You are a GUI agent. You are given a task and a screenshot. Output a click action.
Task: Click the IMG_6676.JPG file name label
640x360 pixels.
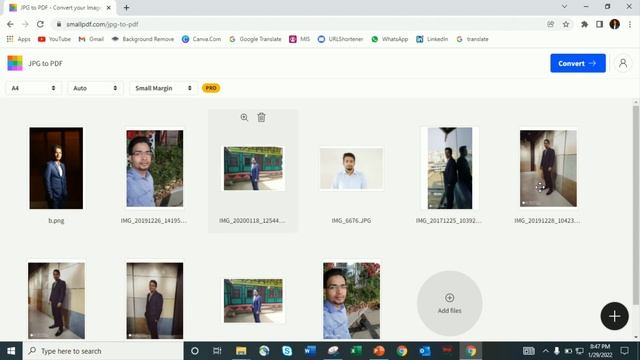[351, 220]
